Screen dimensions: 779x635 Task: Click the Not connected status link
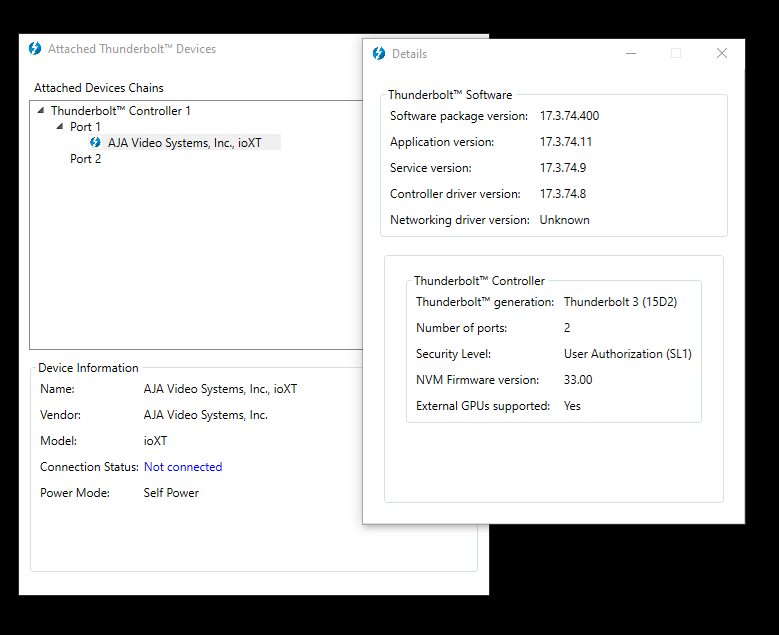(183, 467)
